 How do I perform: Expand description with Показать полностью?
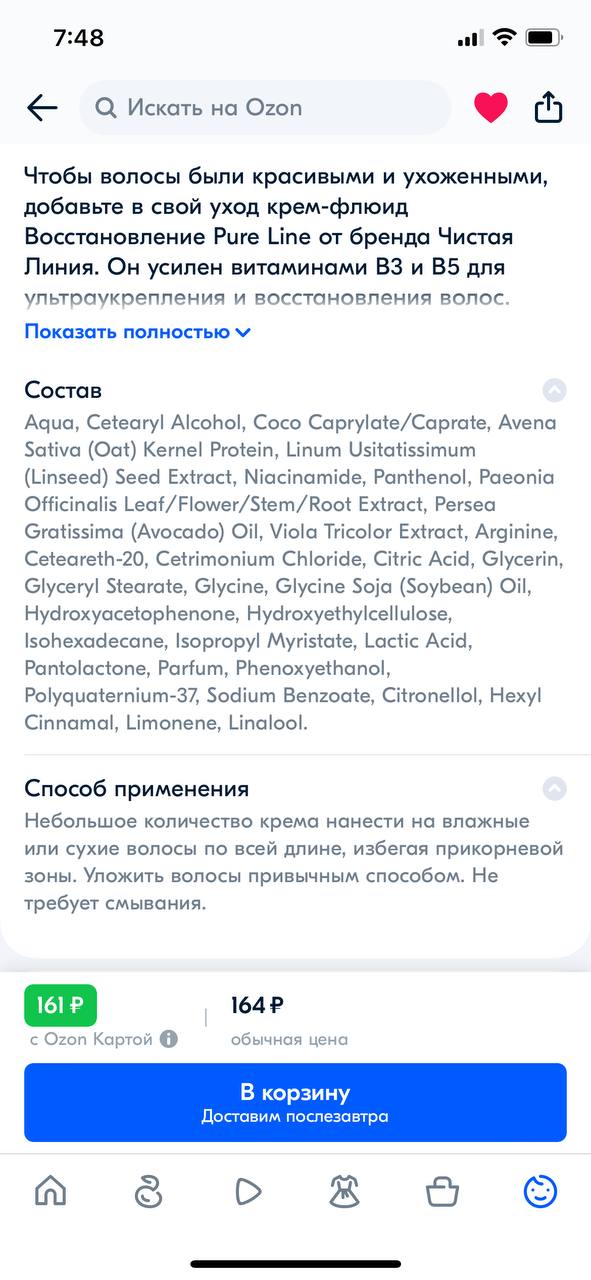(137, 332)
